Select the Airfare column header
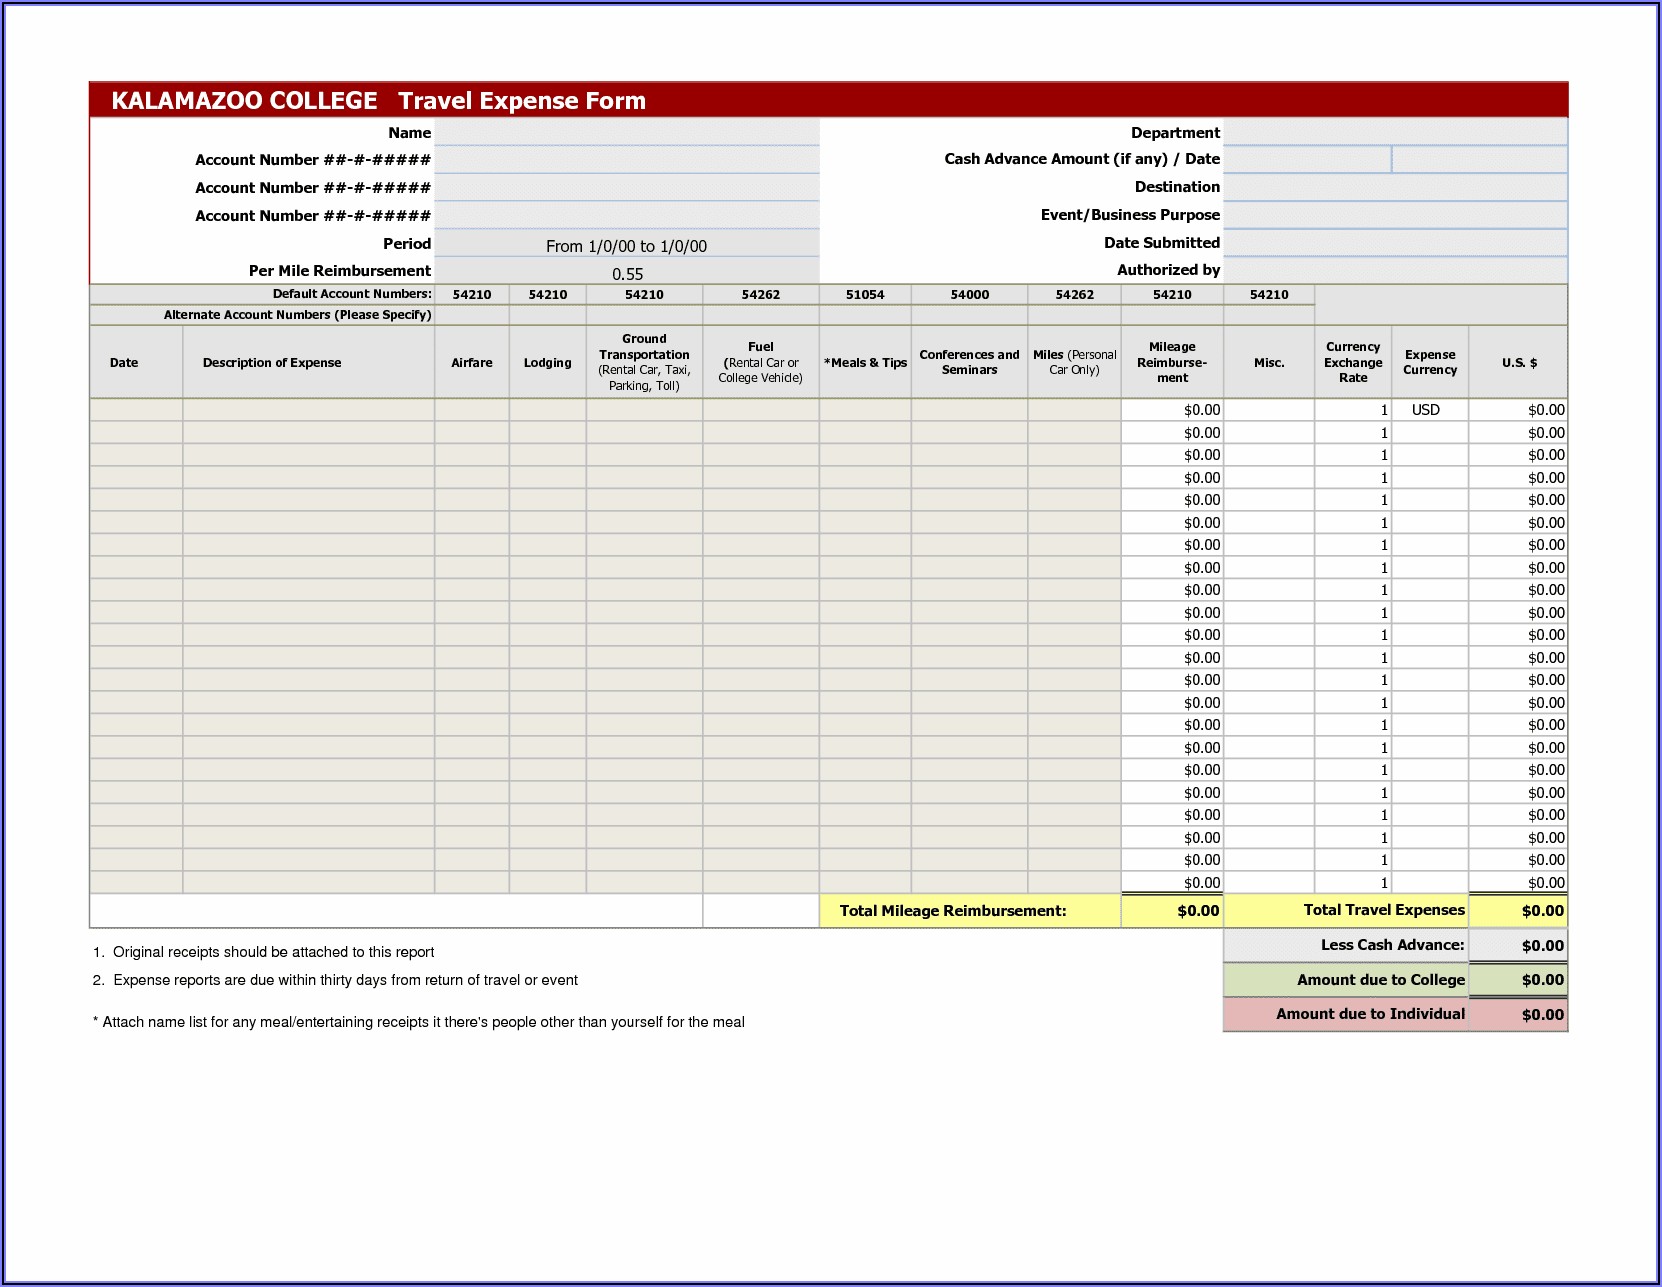This screenshot has width=1662, height=1287. pos(471,363)
